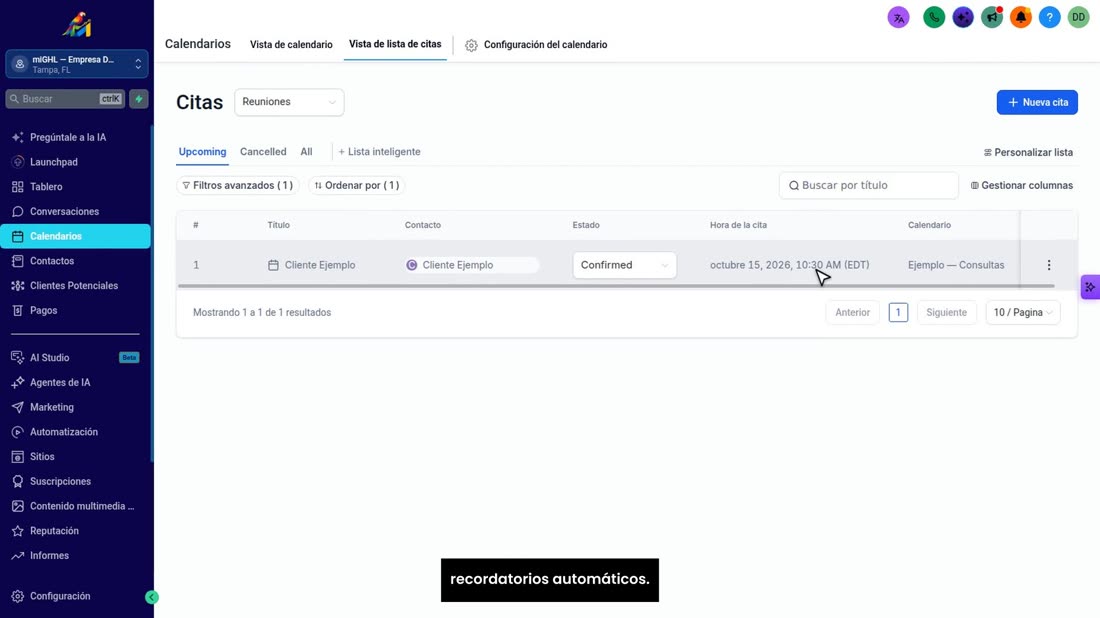Select page 1 in pagination
This screenshot has width=1100, height=618.
898,312
